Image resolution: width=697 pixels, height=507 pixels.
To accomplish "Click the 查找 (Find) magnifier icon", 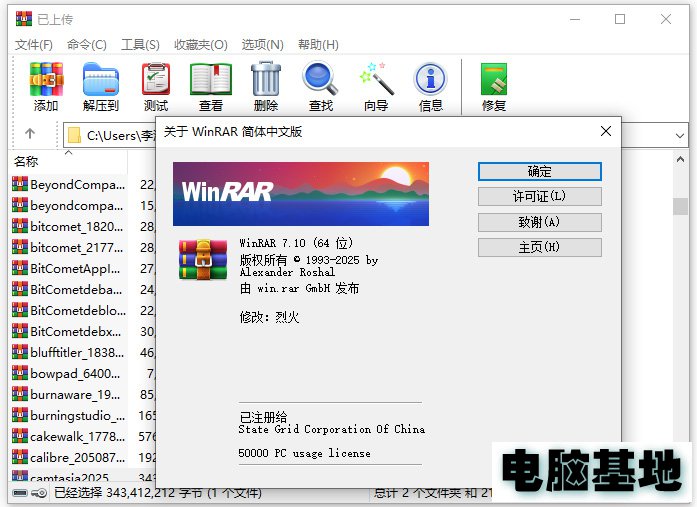I will tap(320, 80).
